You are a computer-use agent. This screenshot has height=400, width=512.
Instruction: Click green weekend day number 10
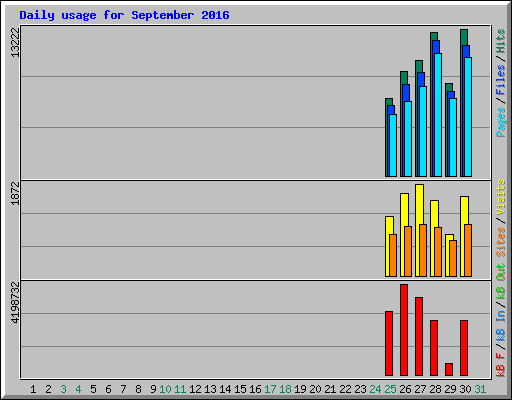(x=165, y=389)
